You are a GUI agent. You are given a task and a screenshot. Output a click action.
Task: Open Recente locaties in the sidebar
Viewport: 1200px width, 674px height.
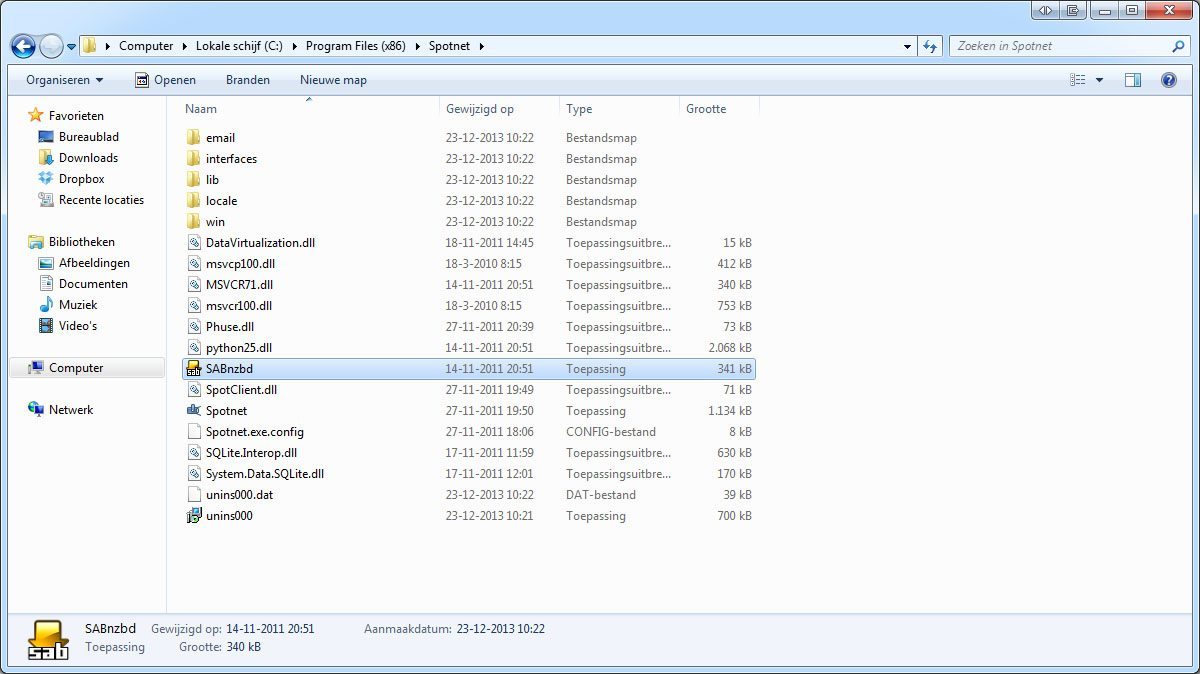pos(101,200)
